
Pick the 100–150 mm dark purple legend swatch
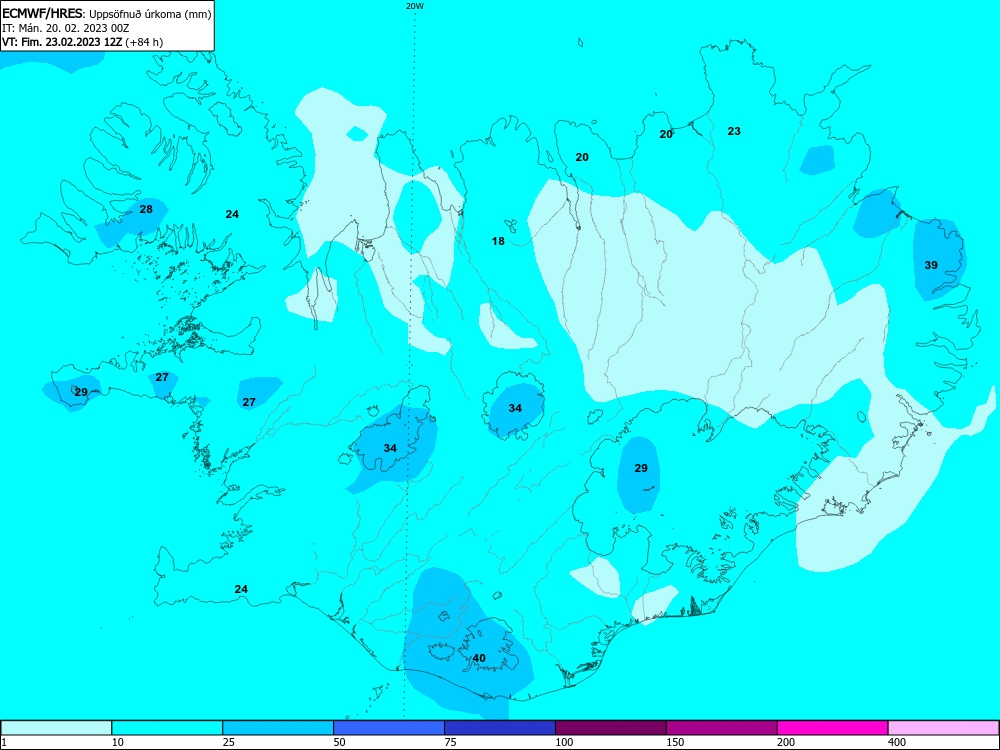coord(611,728)
